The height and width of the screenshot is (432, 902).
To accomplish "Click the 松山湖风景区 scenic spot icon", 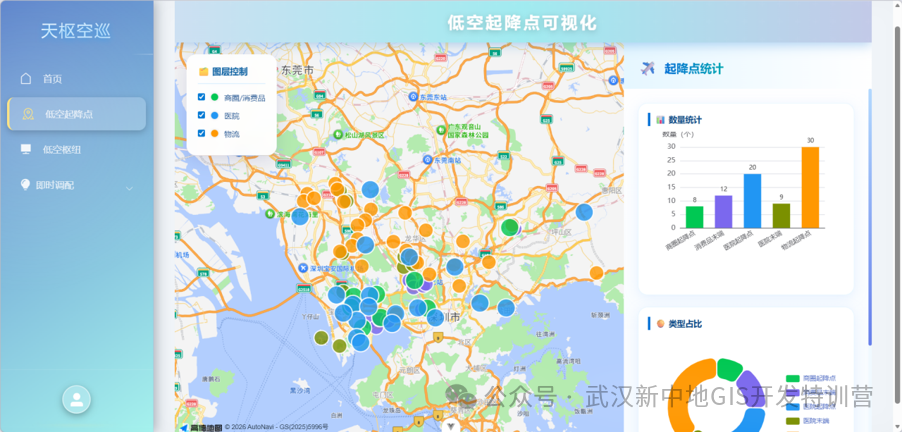I will 338,135.
